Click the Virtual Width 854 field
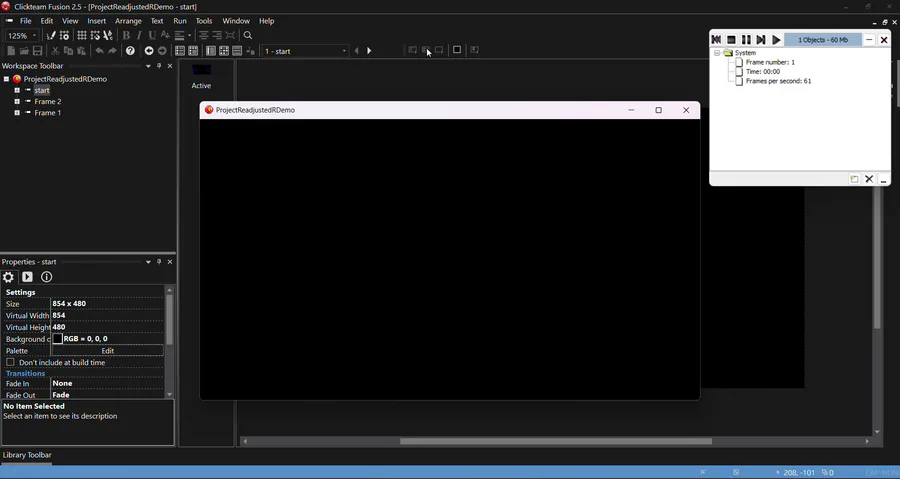This screenshot has width=900, height=479. [107, 315]
